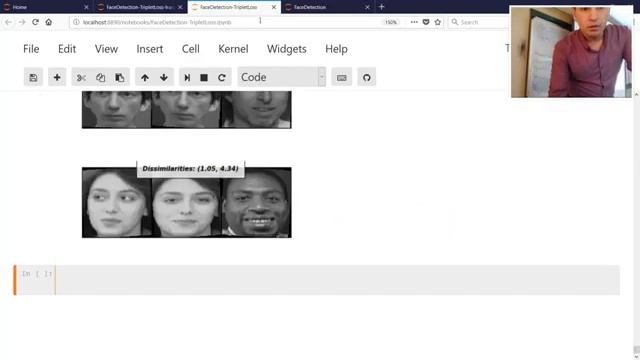640x360 pixels.
Task: Click the scroll-up arrow of the page scrollbar
Action: tap(636, 95)
